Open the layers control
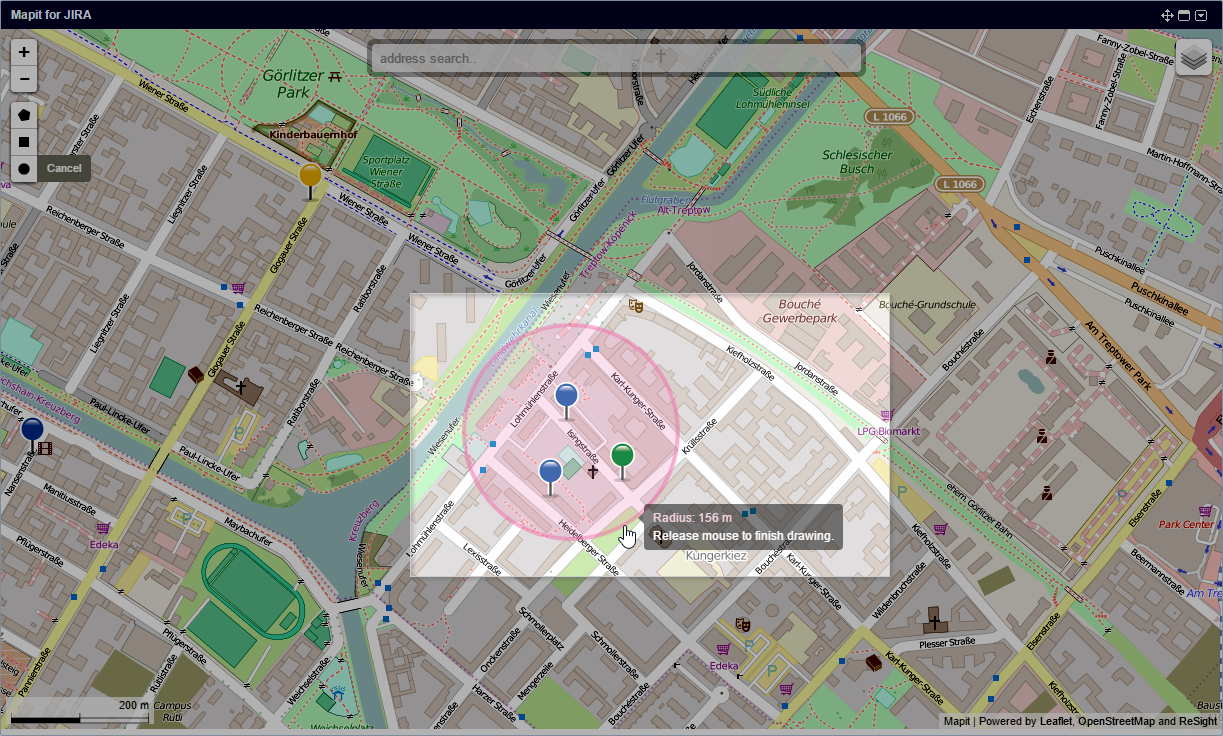The image size is (1223, 736). click(1192, 57)
